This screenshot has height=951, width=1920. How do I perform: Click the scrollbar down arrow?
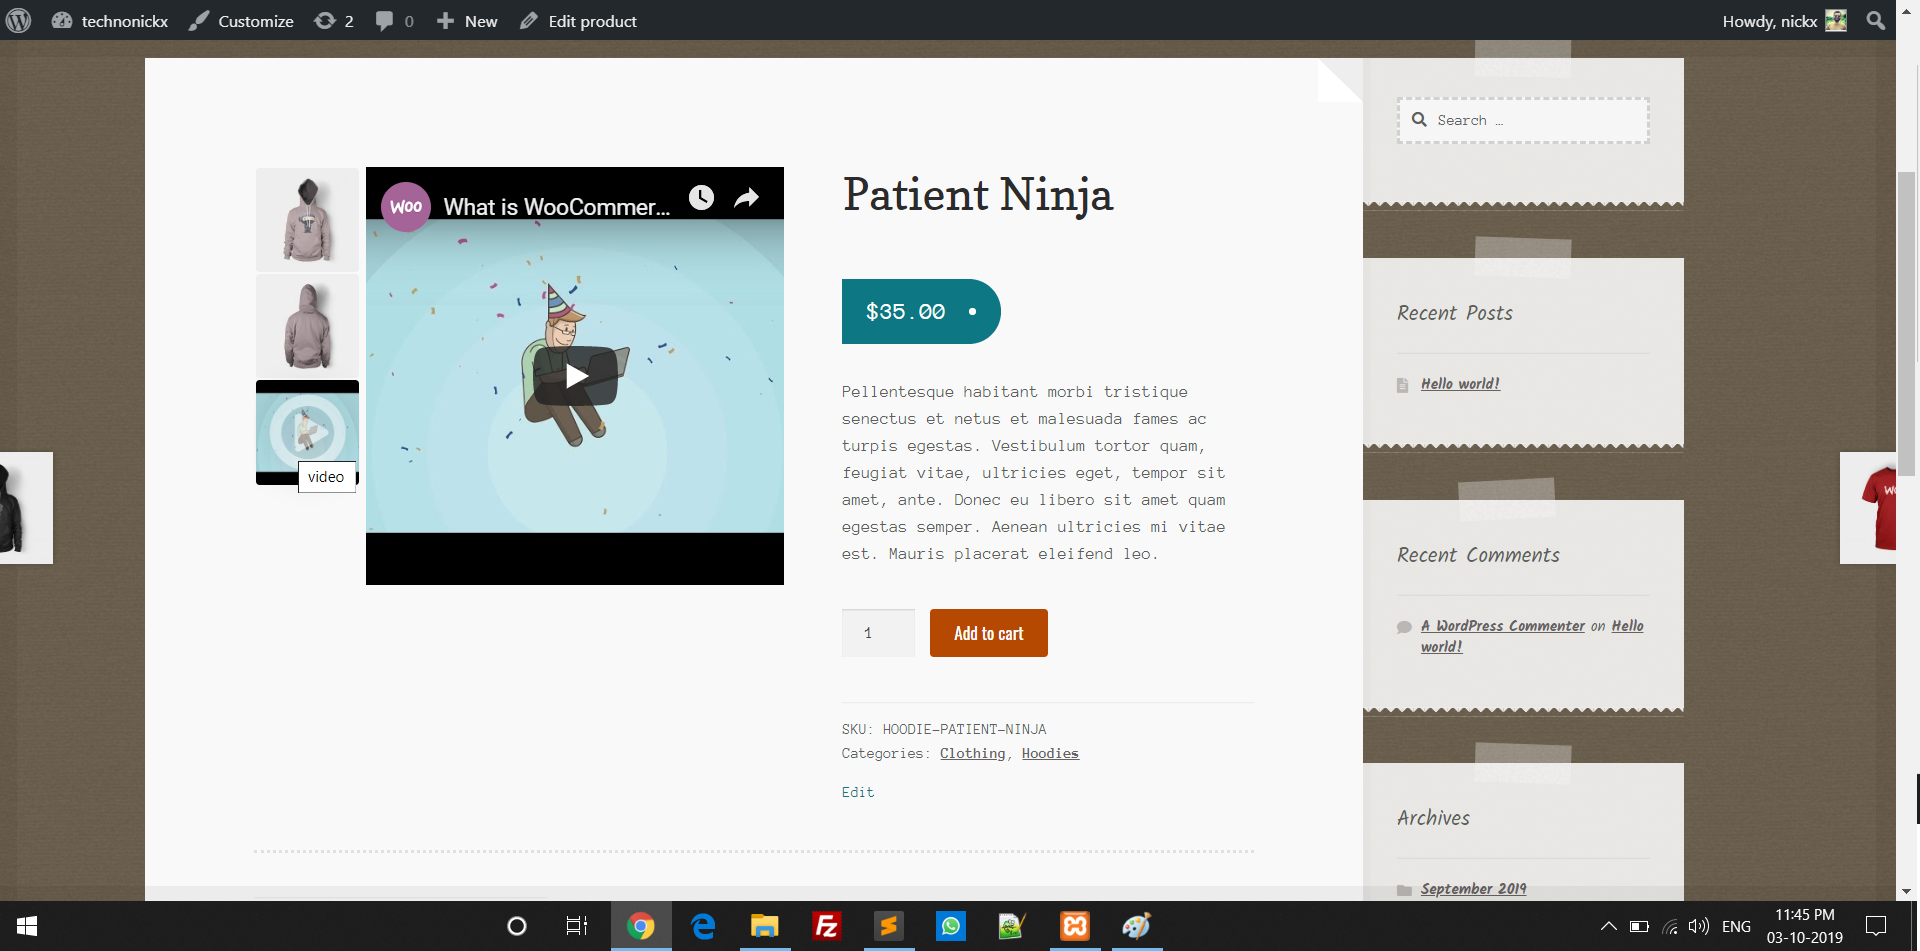(1907, 891)
